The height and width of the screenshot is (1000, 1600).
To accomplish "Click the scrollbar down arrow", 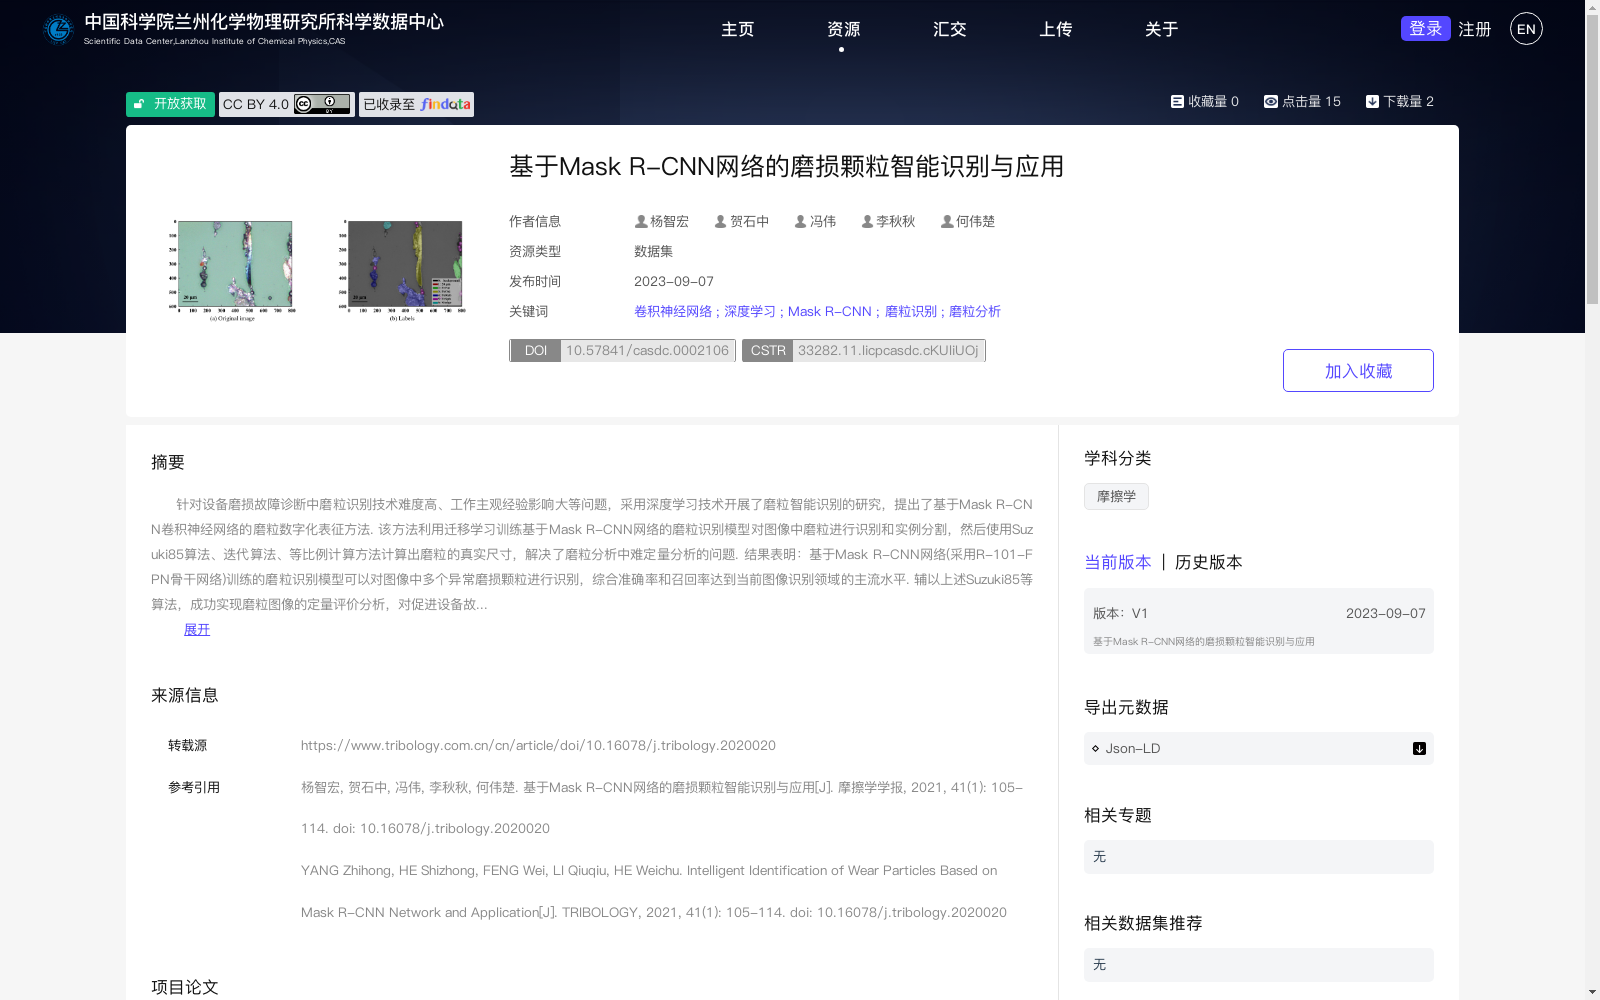I will 1592,992.
